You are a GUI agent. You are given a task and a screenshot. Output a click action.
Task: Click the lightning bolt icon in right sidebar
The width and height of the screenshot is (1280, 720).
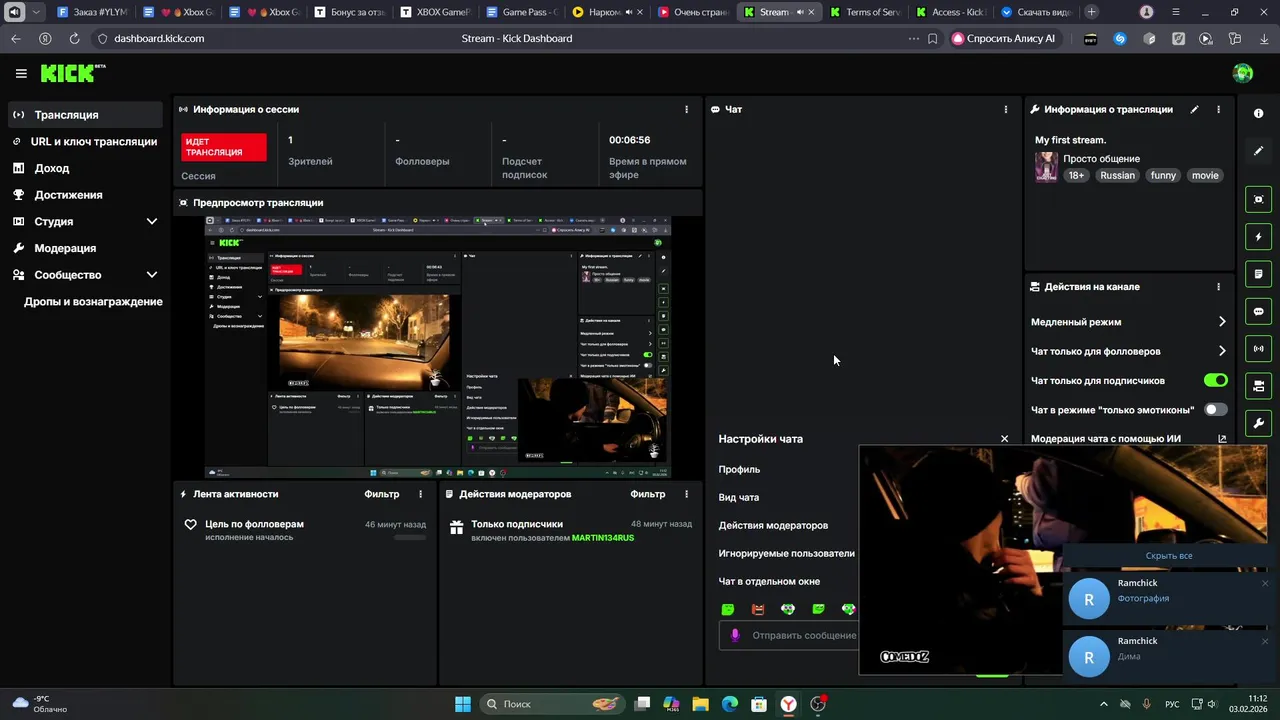[1258, 237]
